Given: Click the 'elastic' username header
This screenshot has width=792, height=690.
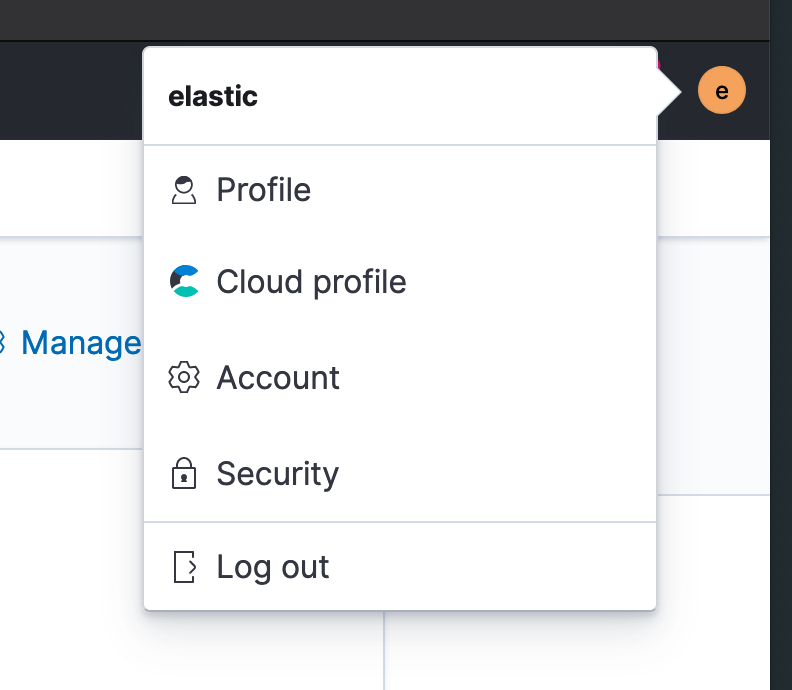Looking at the screenshot, I should [213, 96].
